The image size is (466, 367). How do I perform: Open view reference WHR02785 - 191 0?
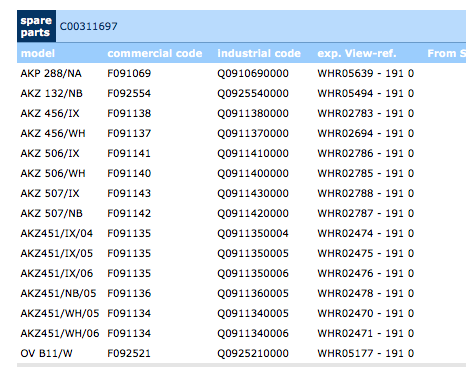pos(366,173)
